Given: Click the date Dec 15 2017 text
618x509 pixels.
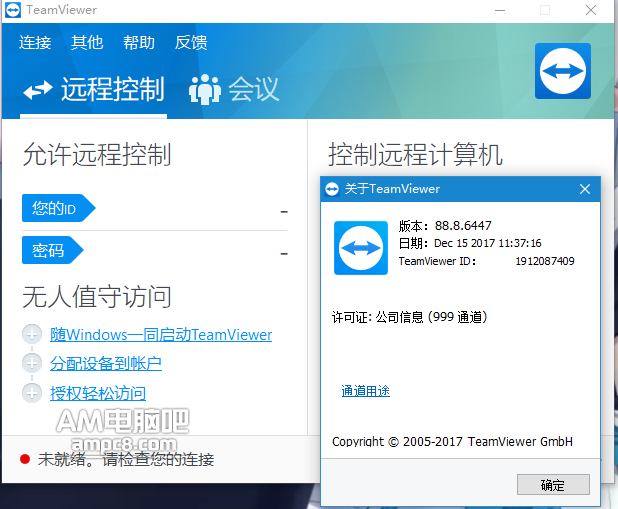Looking at the screenshot, I should click(x=488, y=243).
